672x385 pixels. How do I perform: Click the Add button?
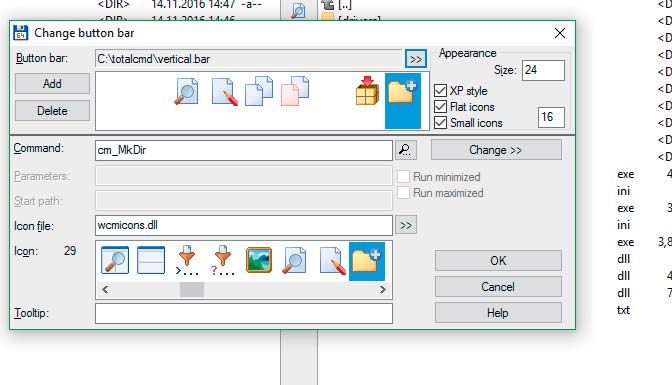(52, 84)
